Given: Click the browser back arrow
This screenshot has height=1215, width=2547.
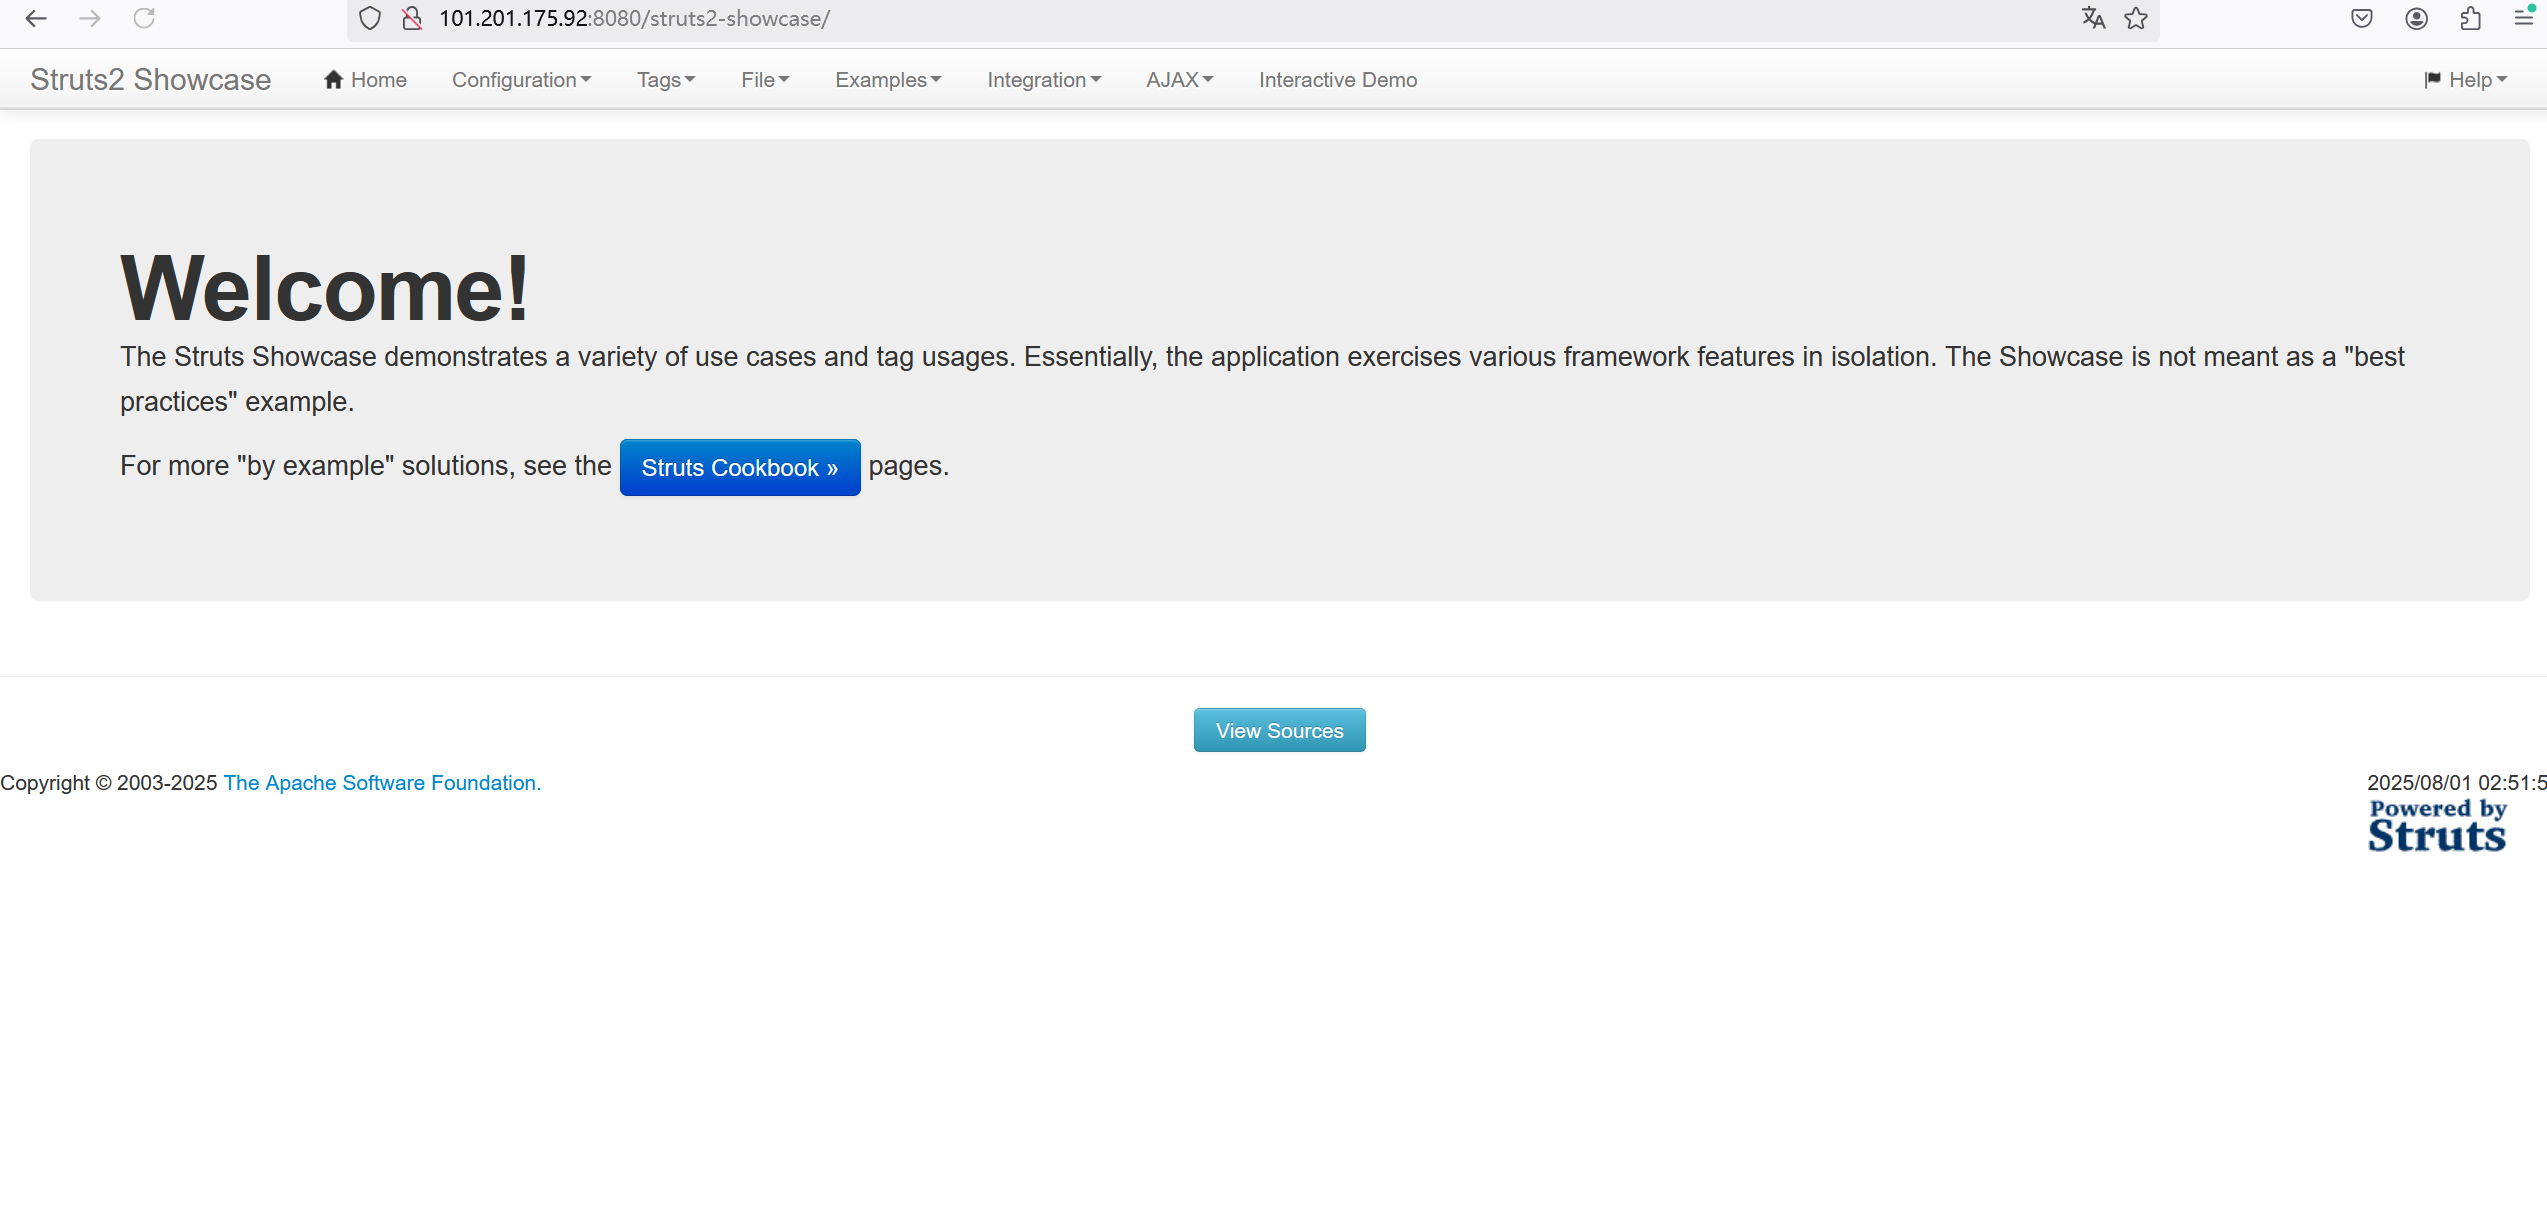Looking at the screenshot, I should pyautogui.click(x=36, y=18).
